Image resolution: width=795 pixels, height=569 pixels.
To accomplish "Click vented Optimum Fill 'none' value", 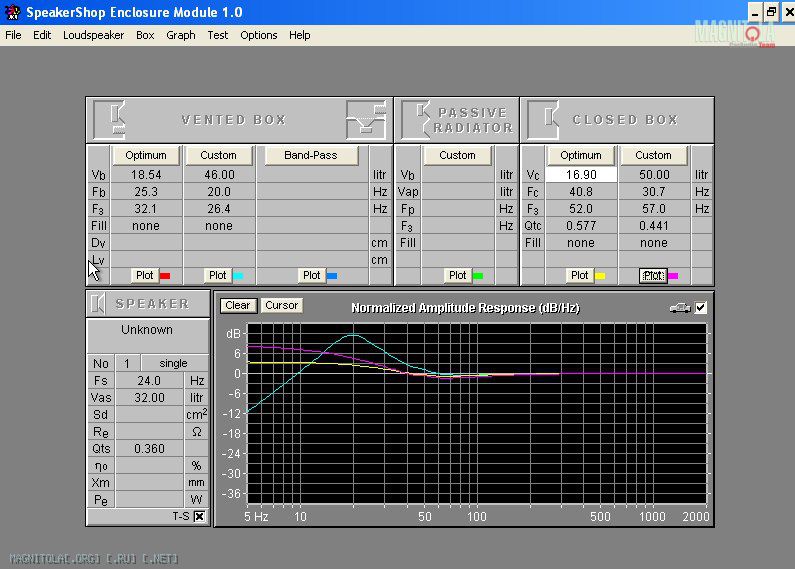I will [146, 226].
